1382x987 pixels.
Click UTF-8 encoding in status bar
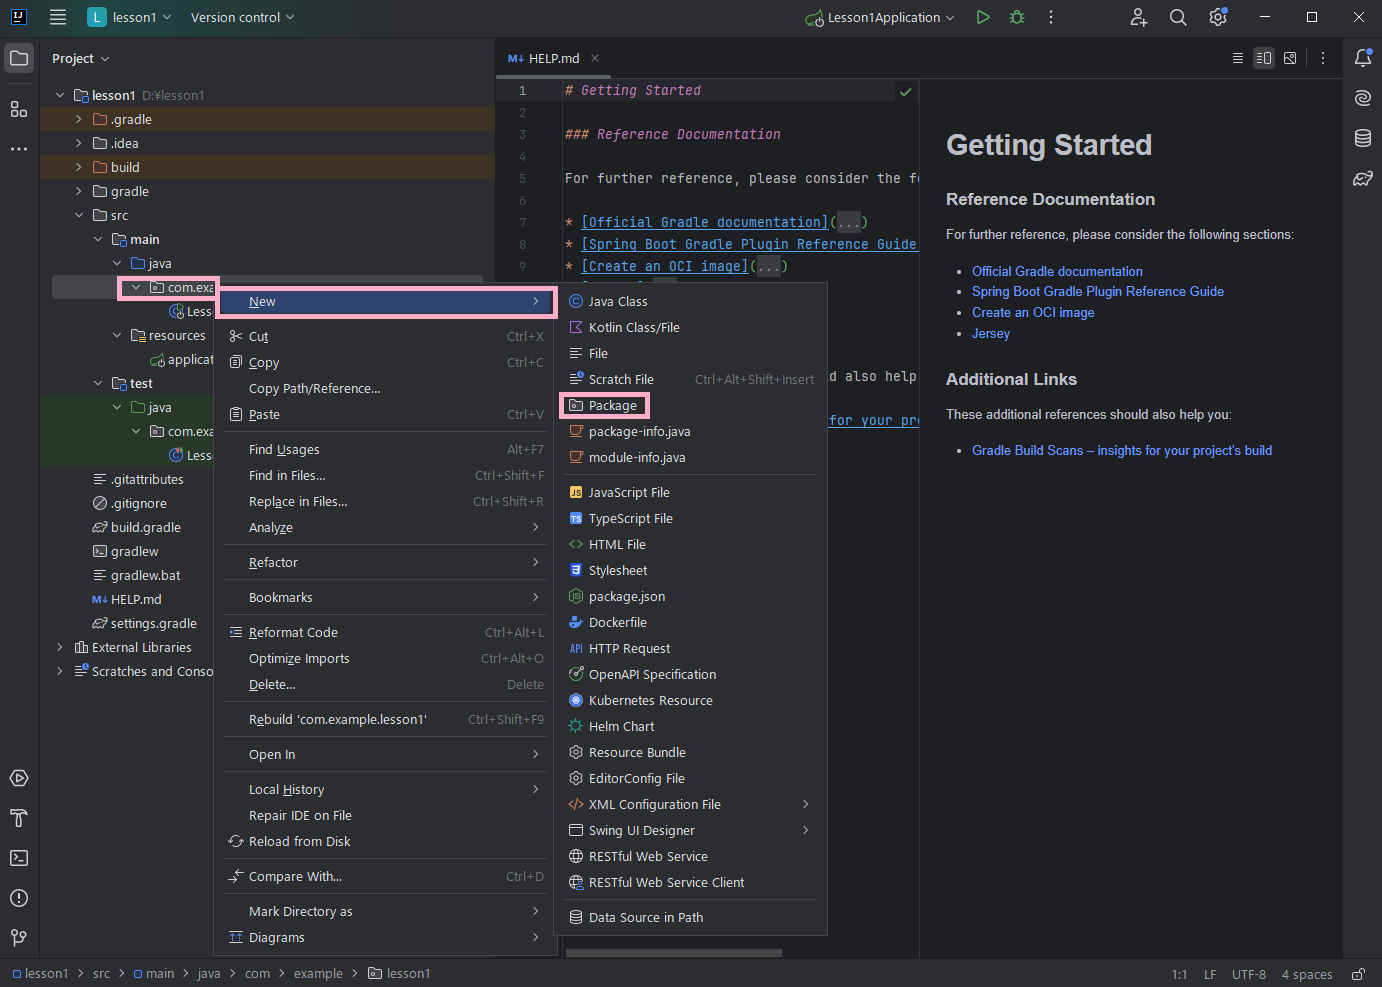tap(1249, 974)
